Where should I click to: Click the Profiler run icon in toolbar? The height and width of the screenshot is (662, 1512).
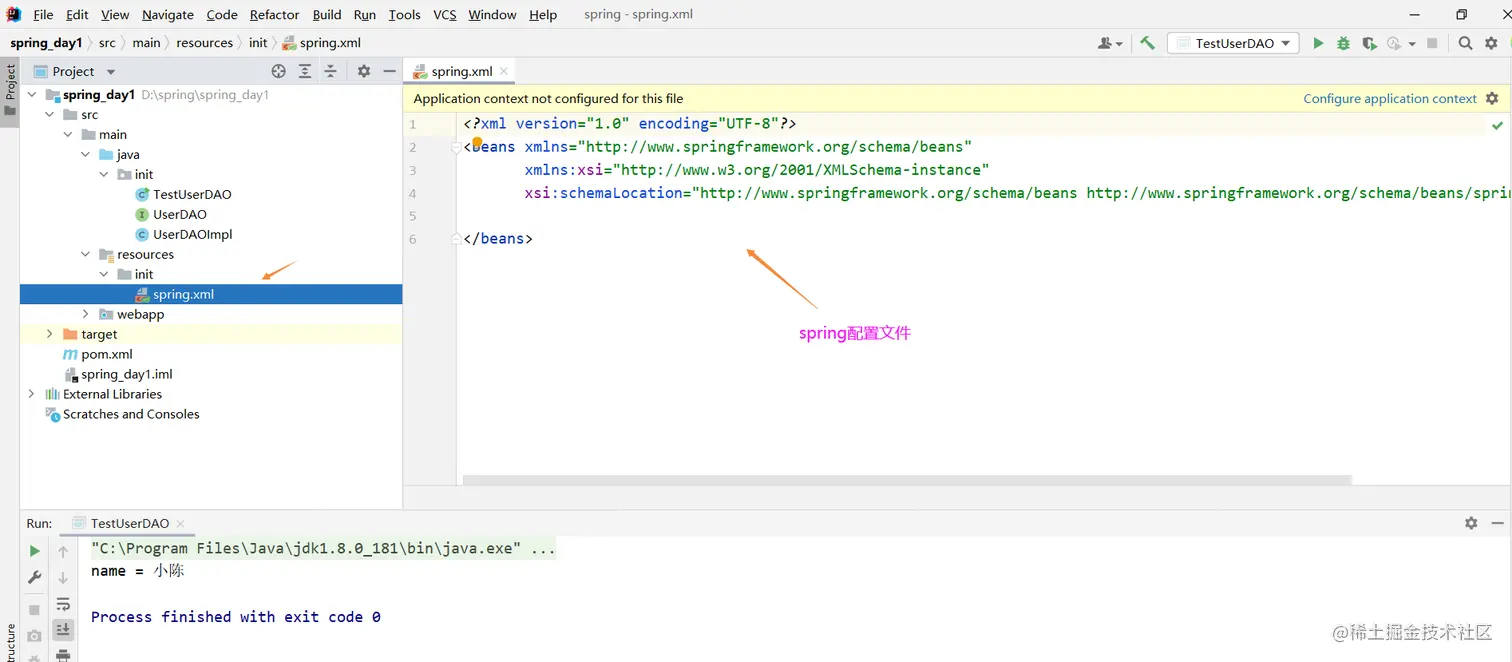click(1394, 43)
